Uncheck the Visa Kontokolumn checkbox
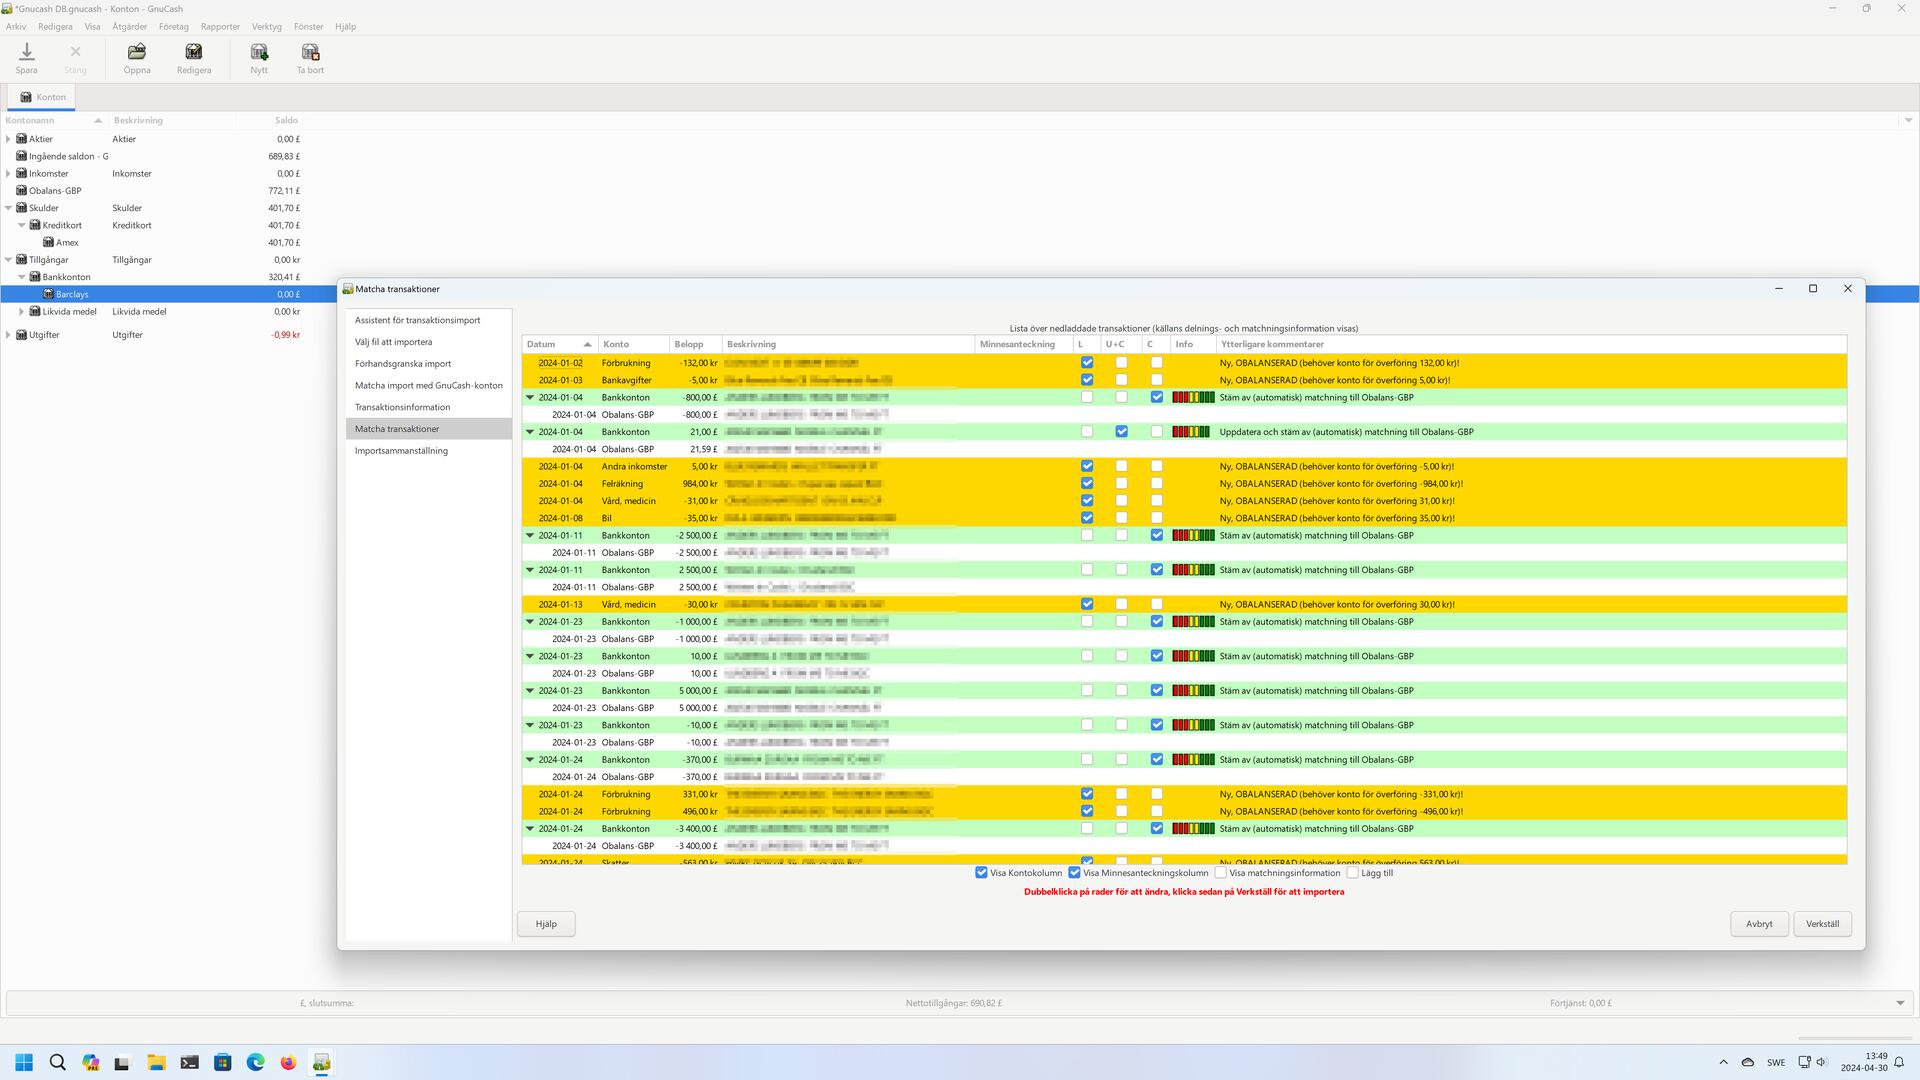The height and width of the screenshot is (1080, 1920). [981, 873]
